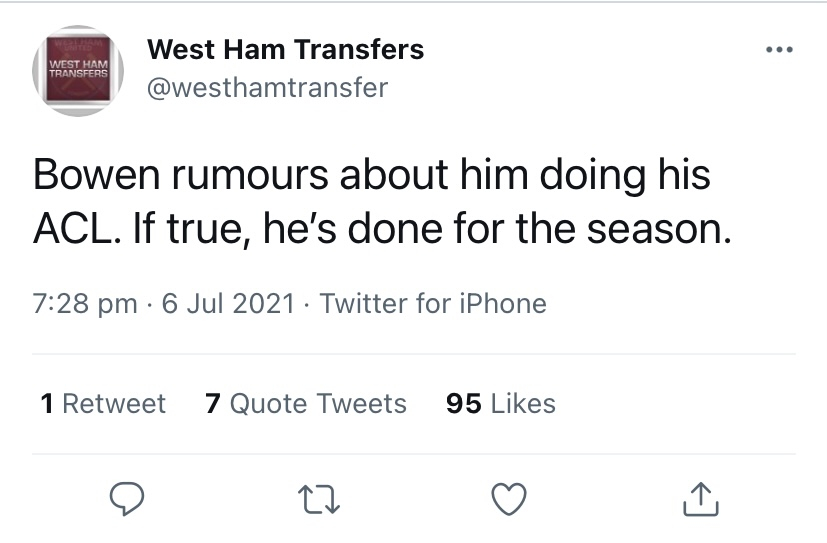Open the three-dot more options menu
The width and height of the screenshot is (827, 543).
coord(777,50)
